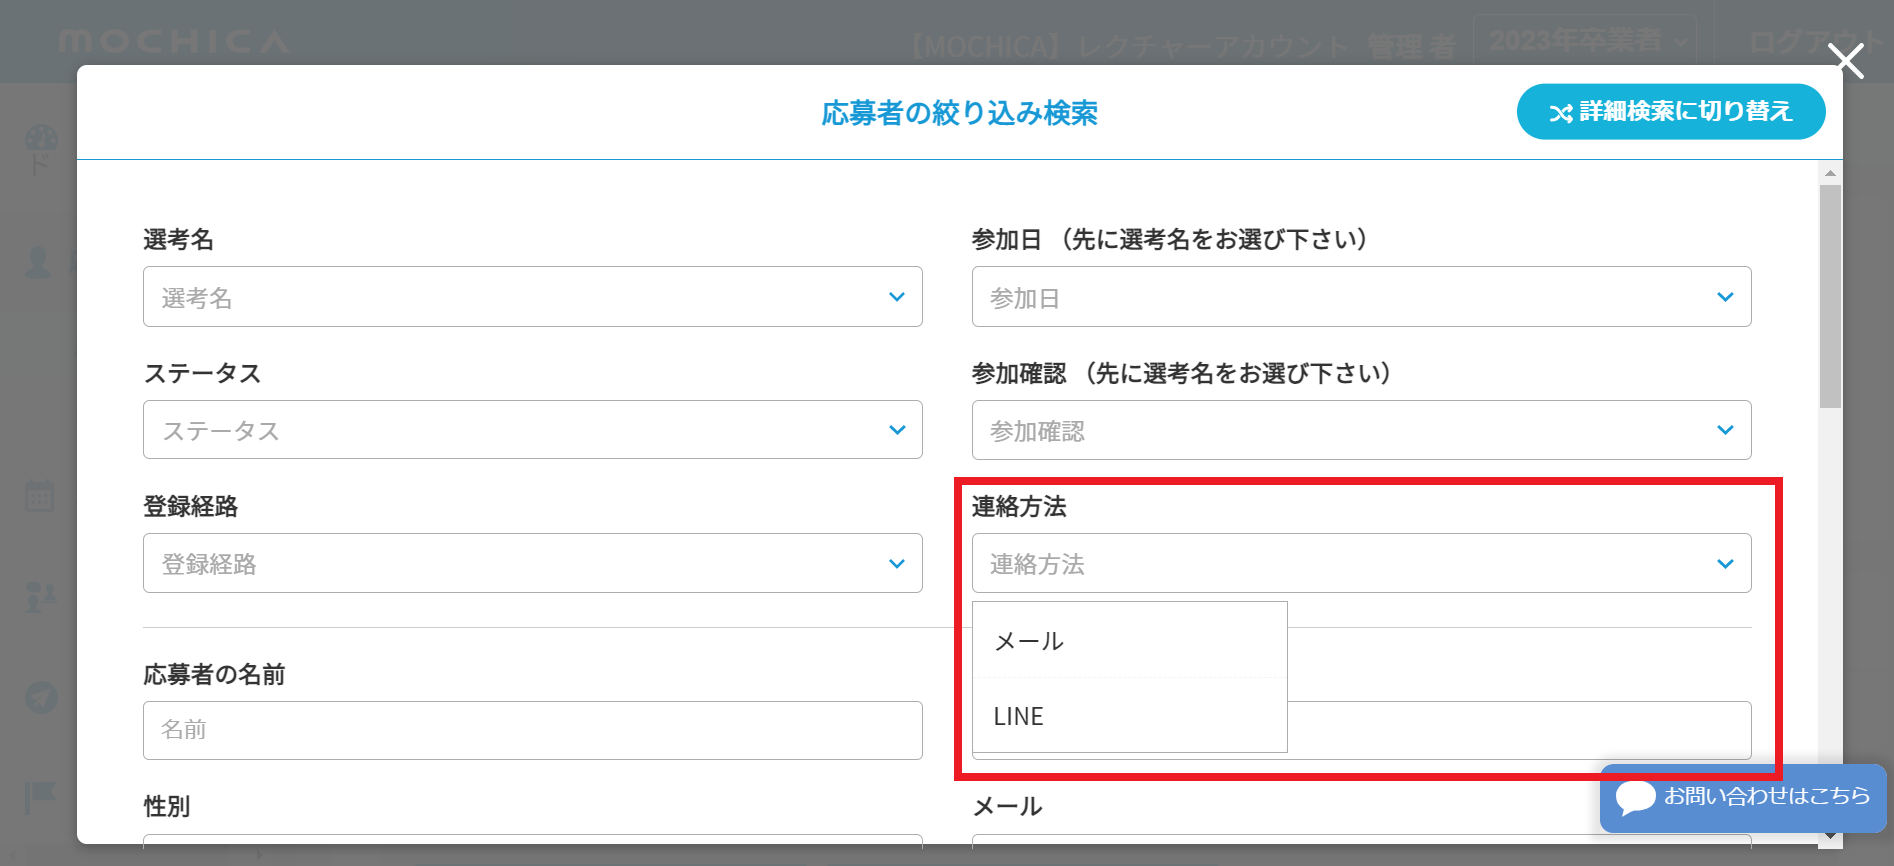Click the calendar icon in left sidebar
1894x866 pixels.
coord(40,496)
